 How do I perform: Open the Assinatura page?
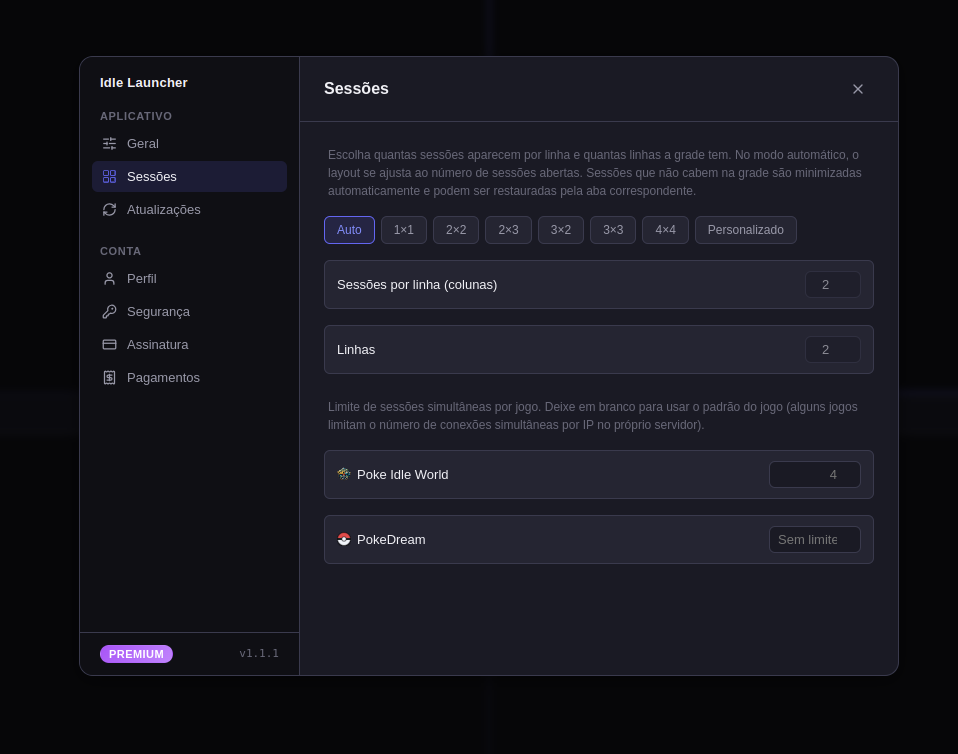(x=189, y=345)
